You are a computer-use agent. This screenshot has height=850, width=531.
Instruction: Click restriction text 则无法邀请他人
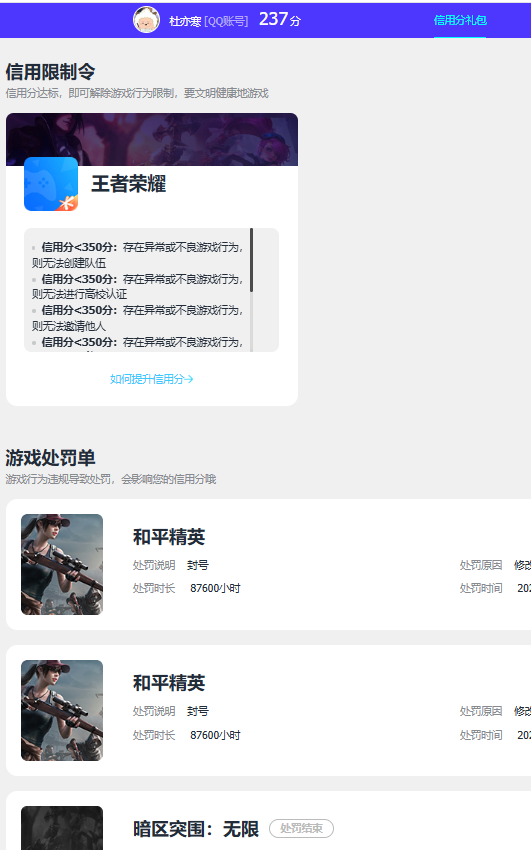point(69,326)
